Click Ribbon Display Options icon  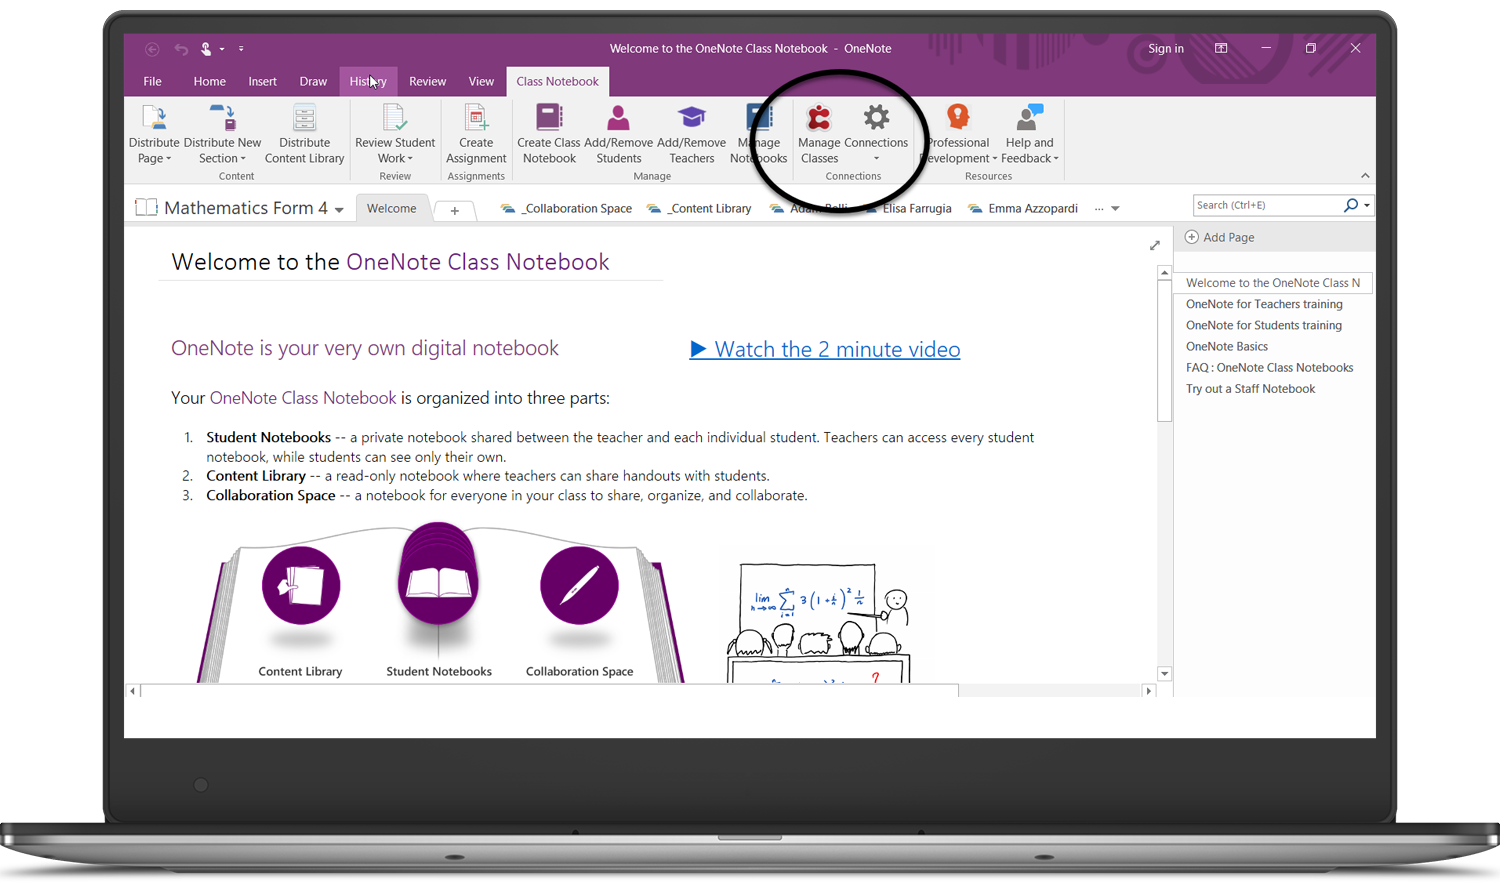1221,48
